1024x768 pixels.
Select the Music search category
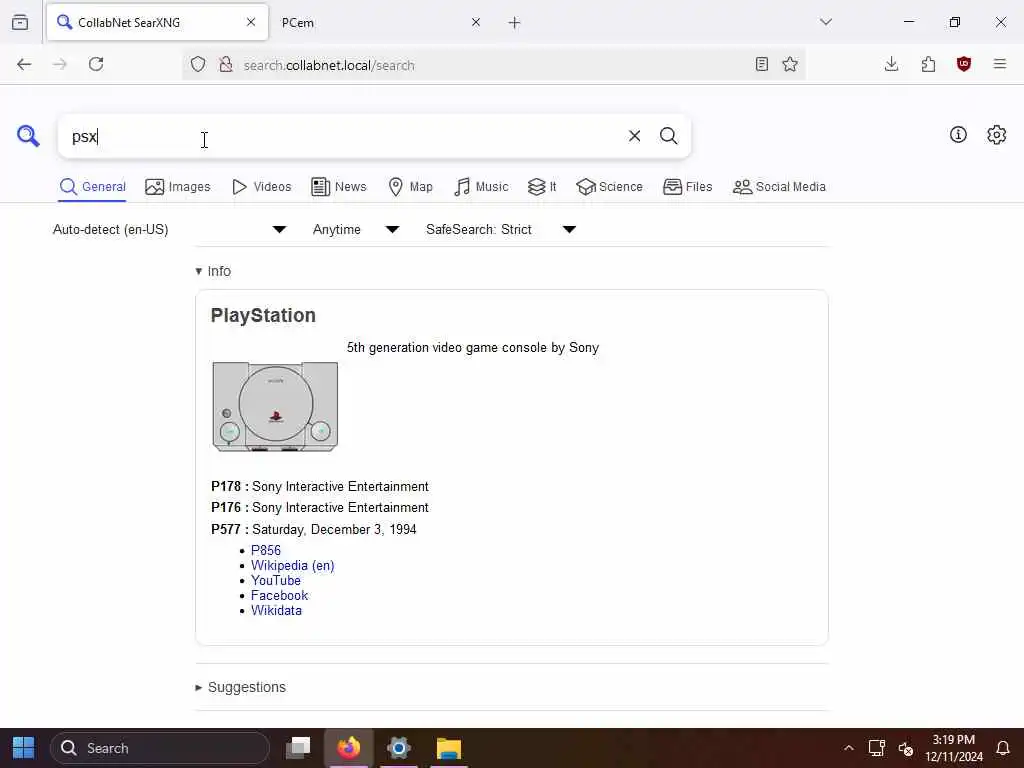[481, 187]
